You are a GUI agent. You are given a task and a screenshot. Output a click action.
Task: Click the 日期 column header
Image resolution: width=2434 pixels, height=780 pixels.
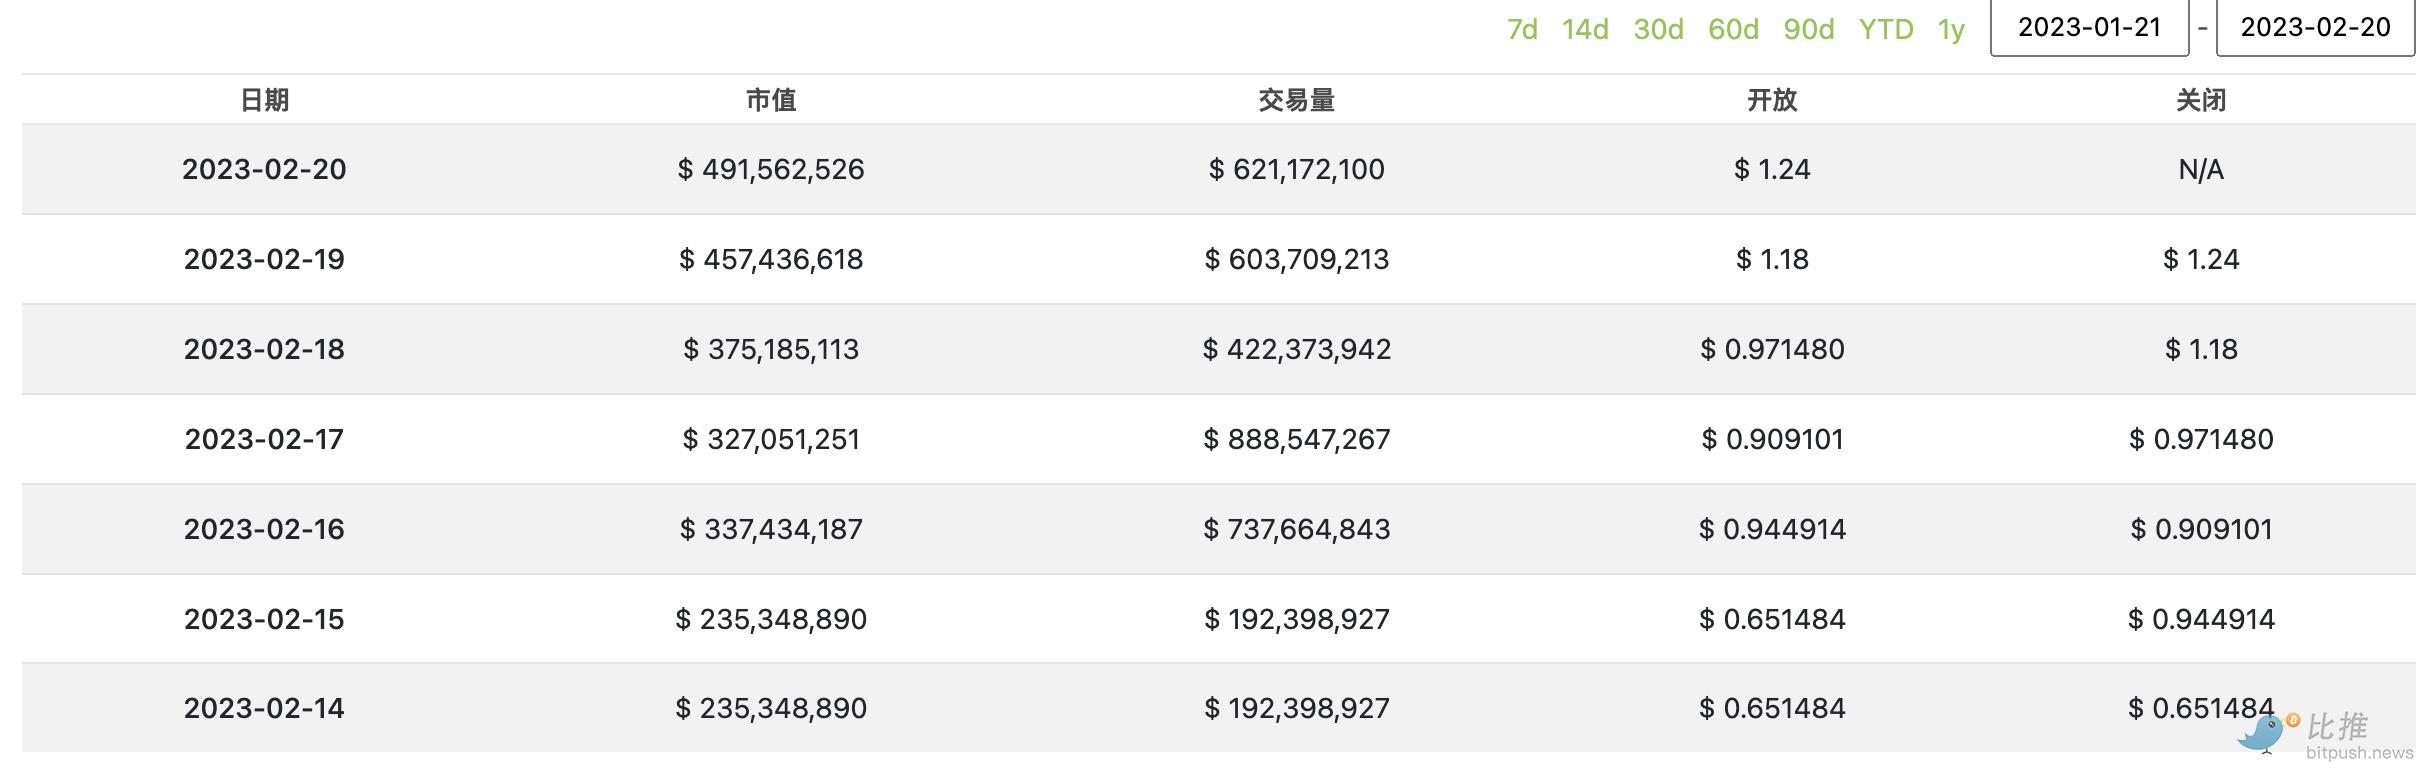click(x=264, y=100)
